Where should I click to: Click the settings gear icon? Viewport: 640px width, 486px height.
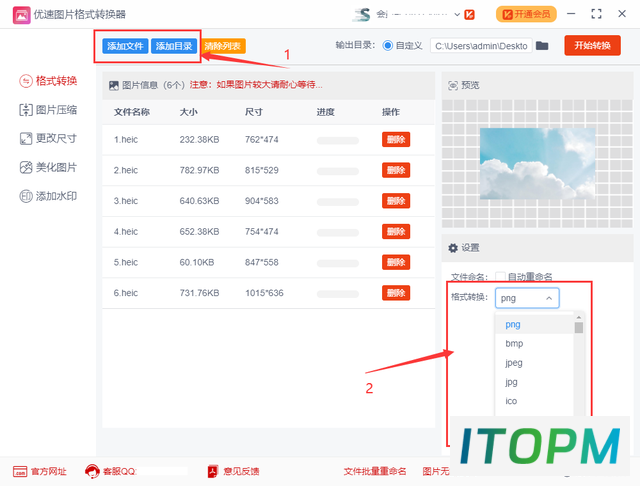[x=453, y=248]
